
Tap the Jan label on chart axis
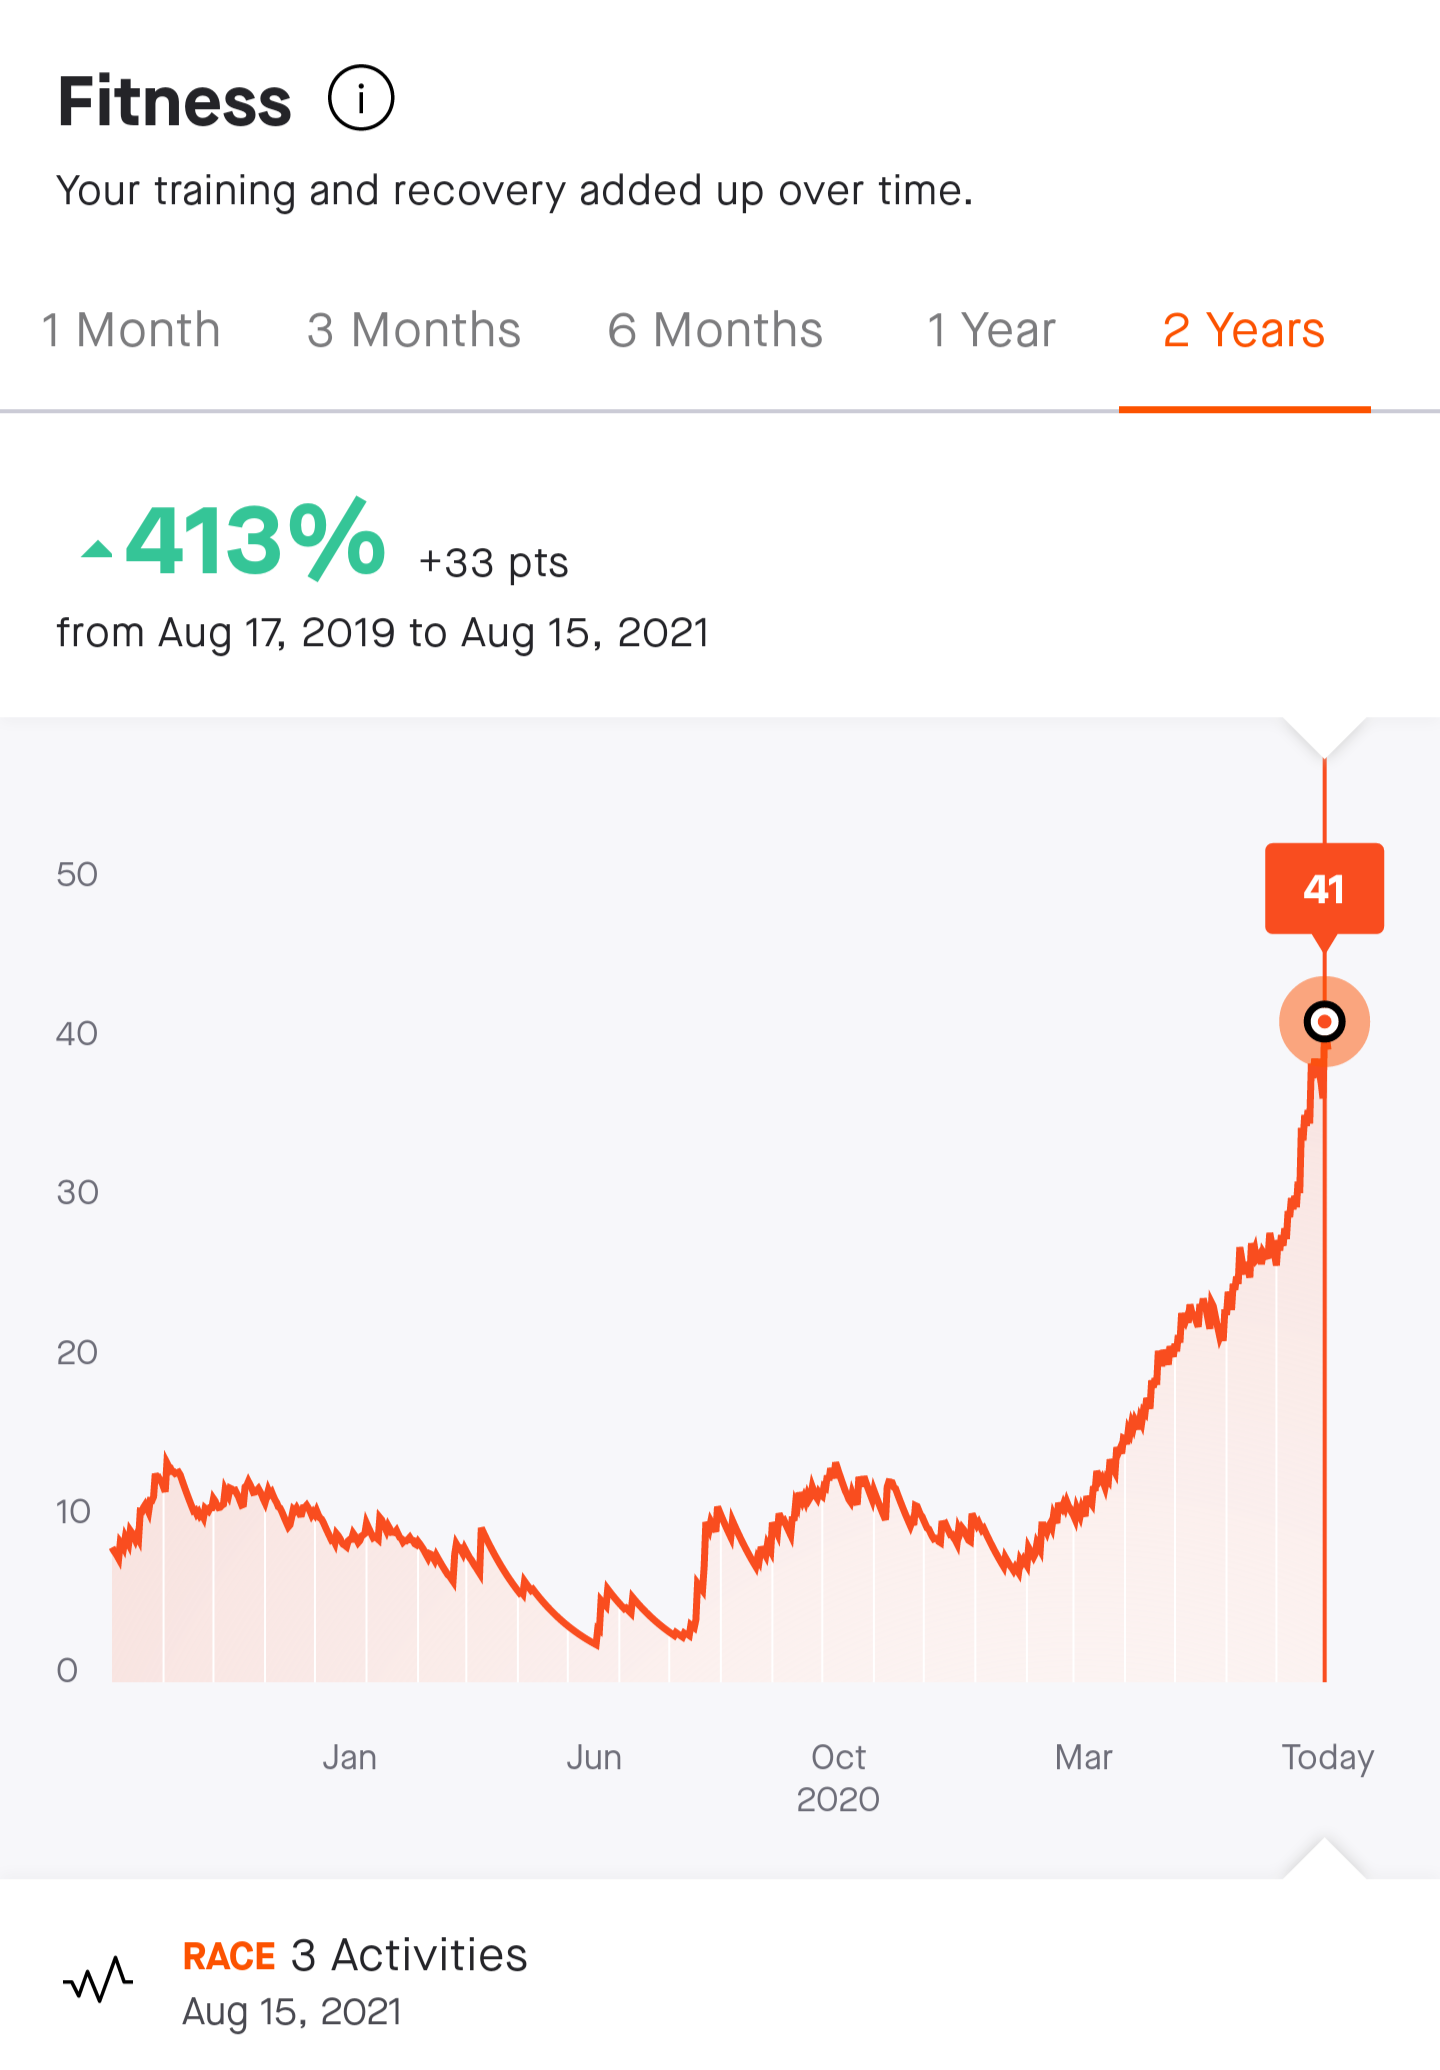349,1757
